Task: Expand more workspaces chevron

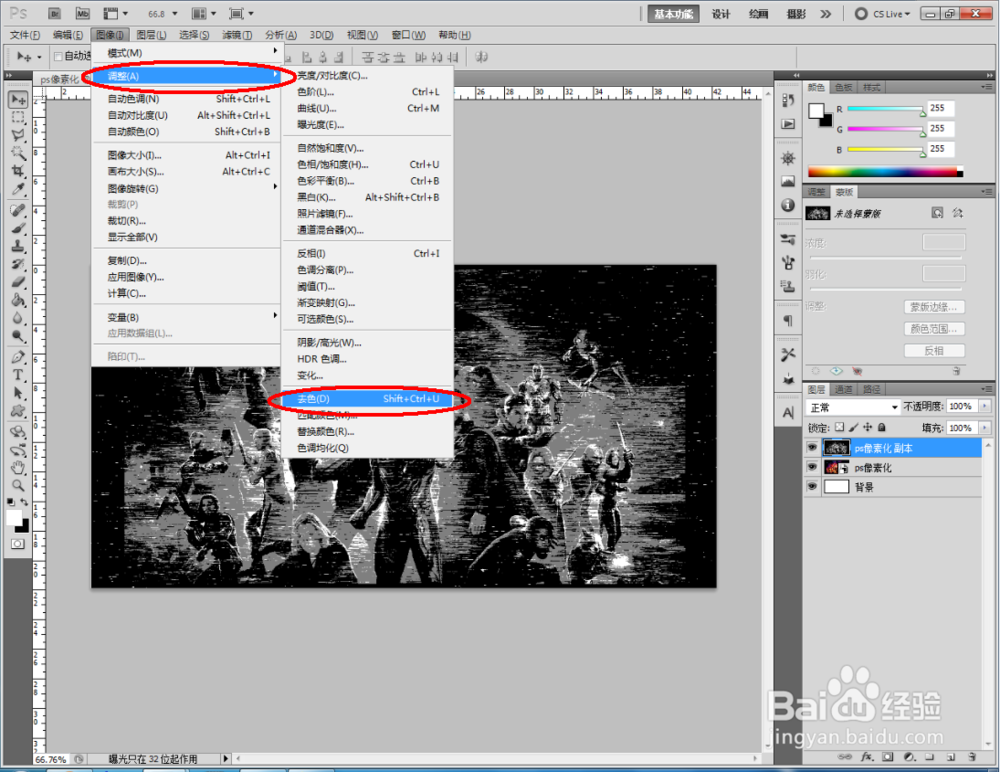Action: click(x=826, y=14)
